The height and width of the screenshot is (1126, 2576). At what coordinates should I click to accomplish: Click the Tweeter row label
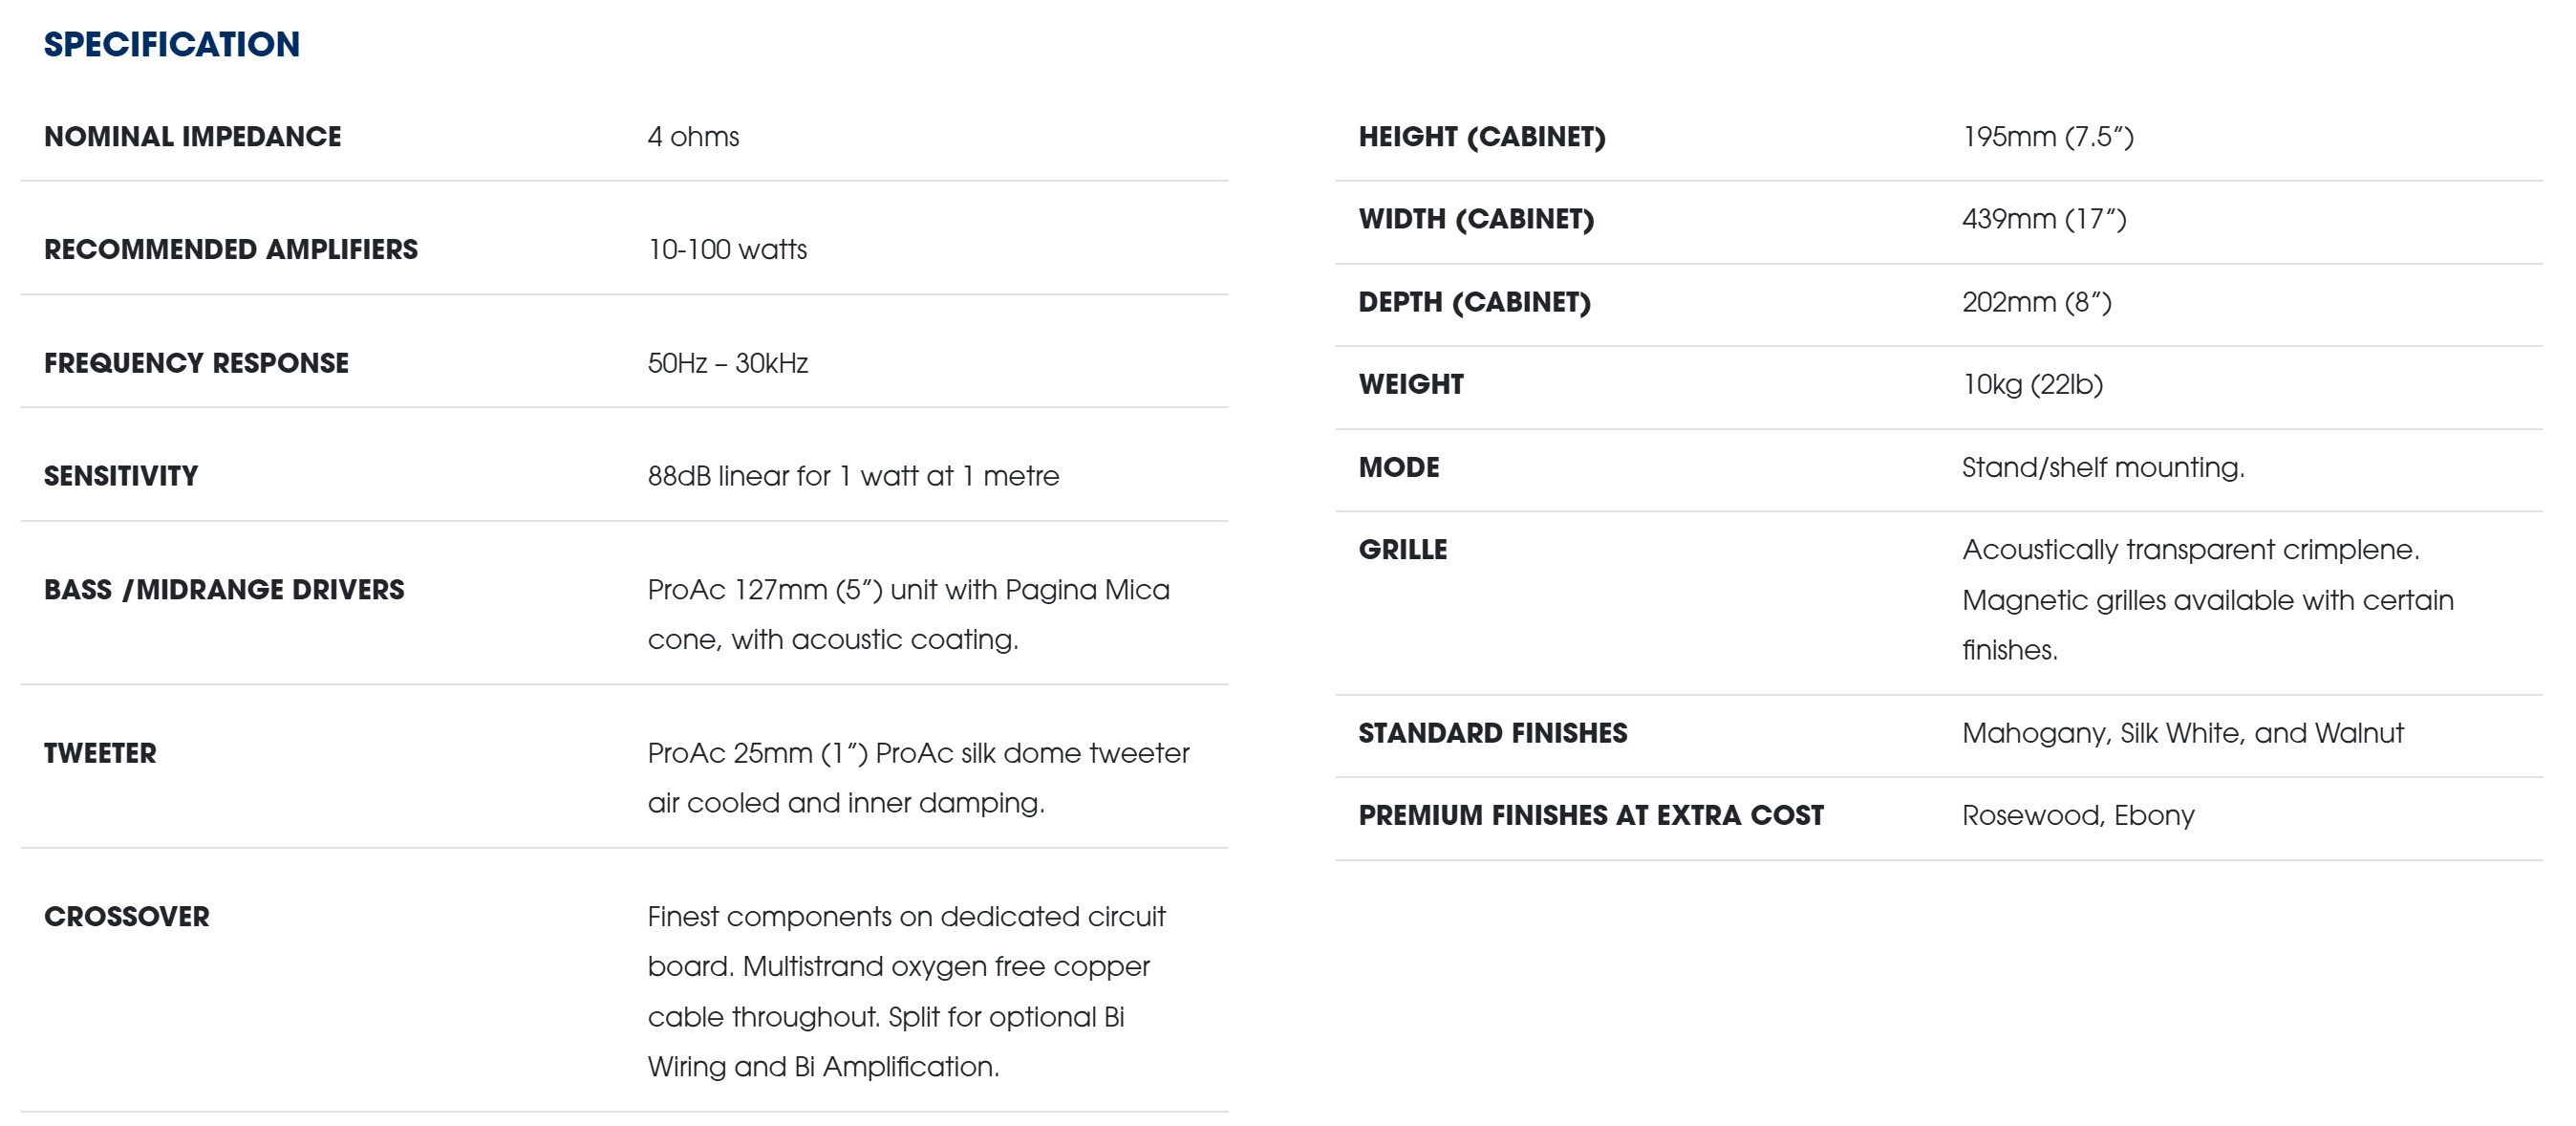click(x=100, y=753)
